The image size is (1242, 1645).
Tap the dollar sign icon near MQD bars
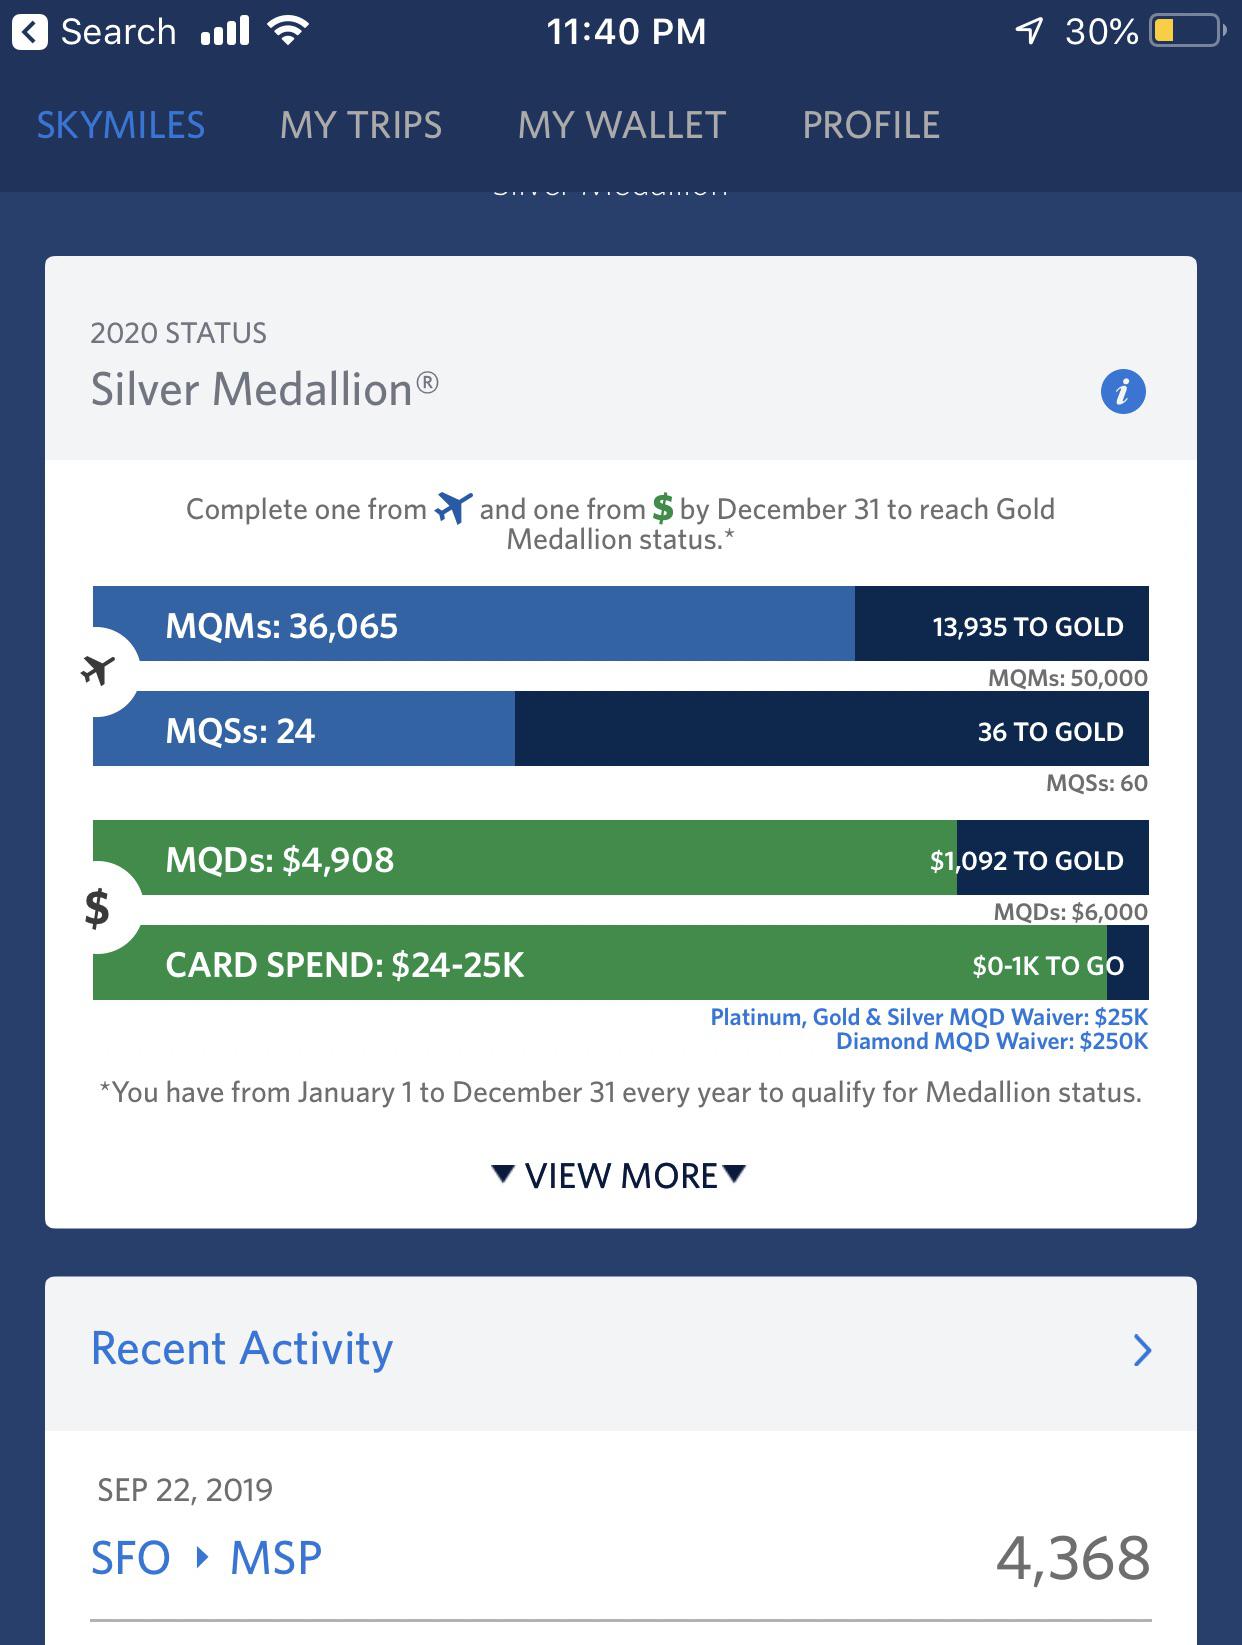(x=95, y=908)
